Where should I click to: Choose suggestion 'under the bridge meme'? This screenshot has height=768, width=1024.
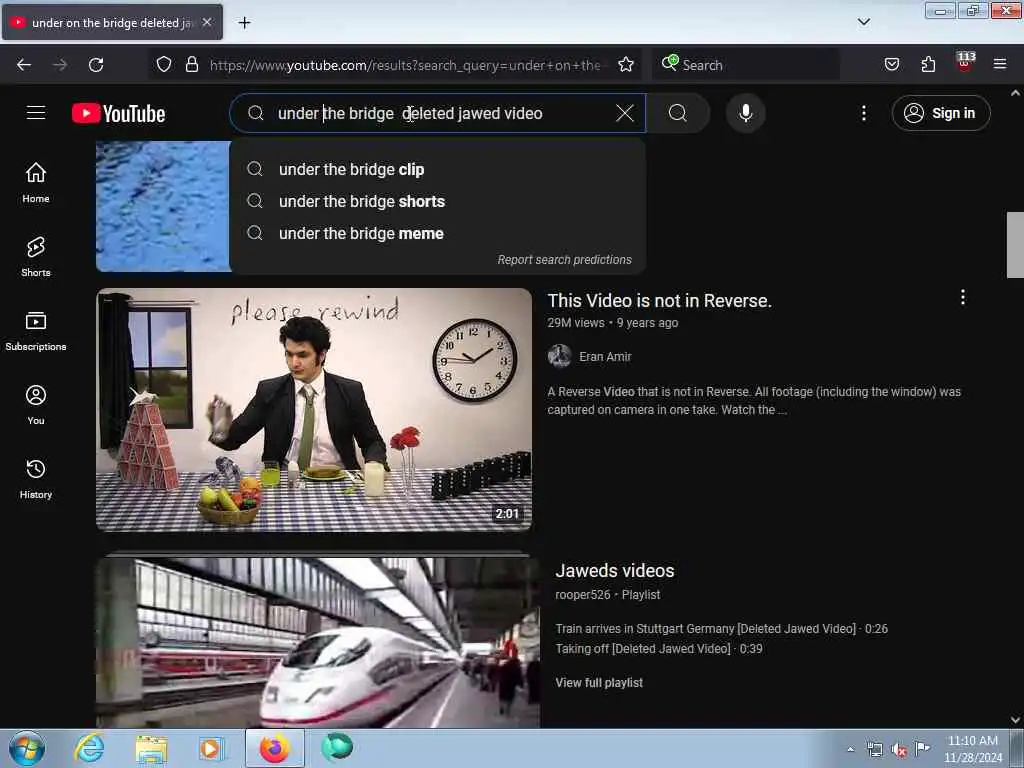(438, 233)
